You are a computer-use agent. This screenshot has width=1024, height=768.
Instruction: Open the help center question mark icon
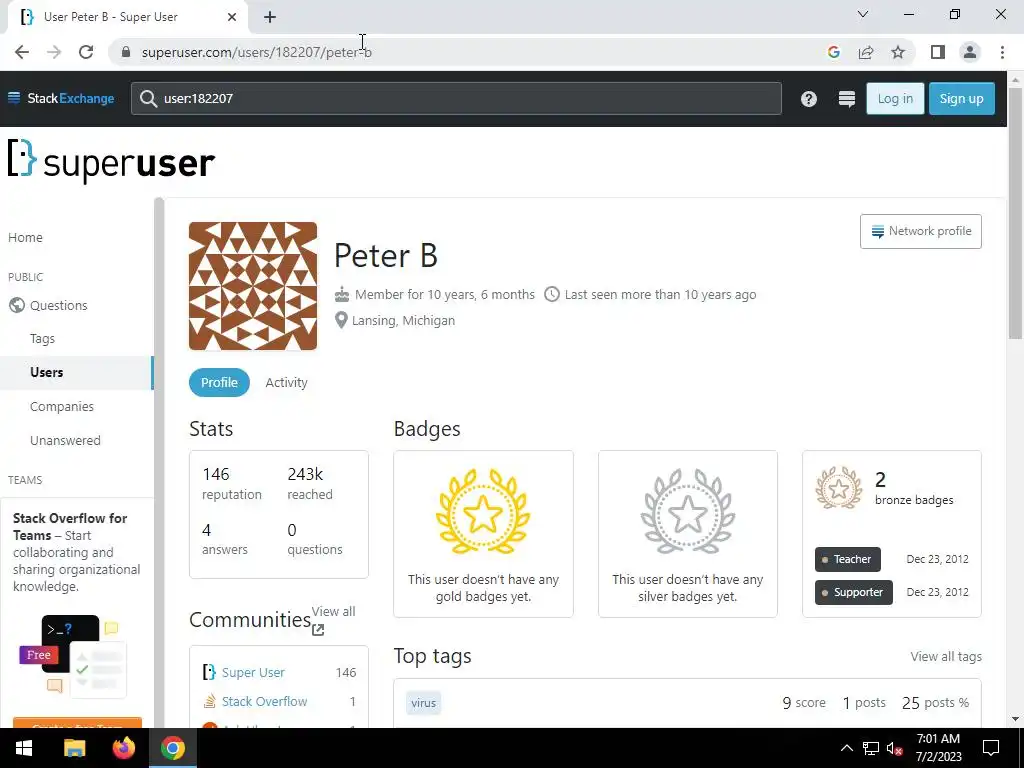tap(808, 99)
